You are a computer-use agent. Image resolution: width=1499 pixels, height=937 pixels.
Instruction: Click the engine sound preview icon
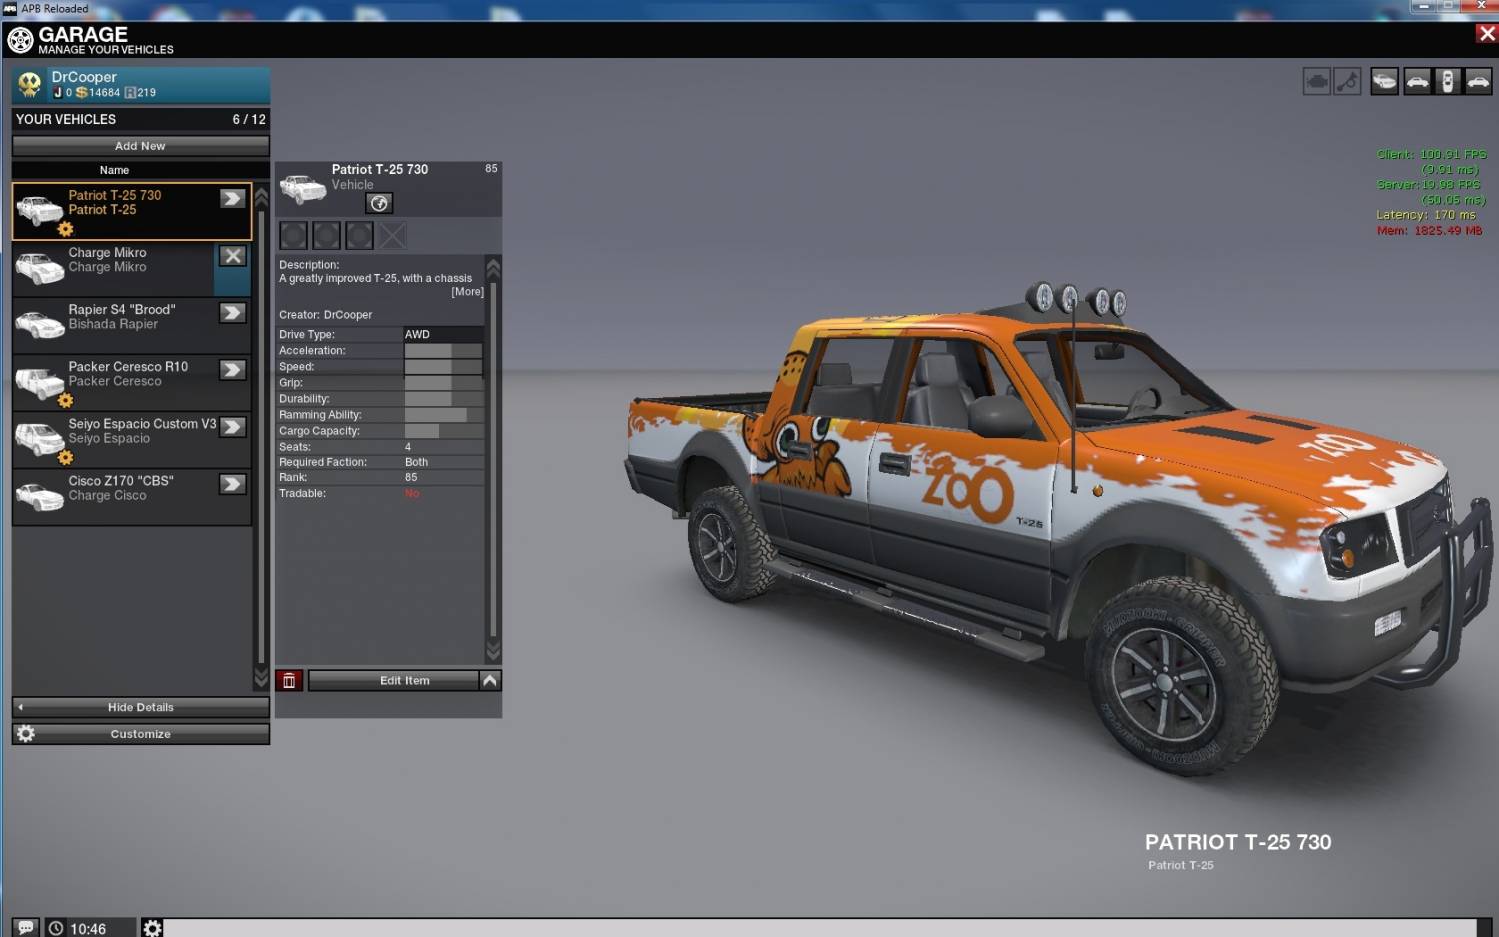pos(1316,82)
